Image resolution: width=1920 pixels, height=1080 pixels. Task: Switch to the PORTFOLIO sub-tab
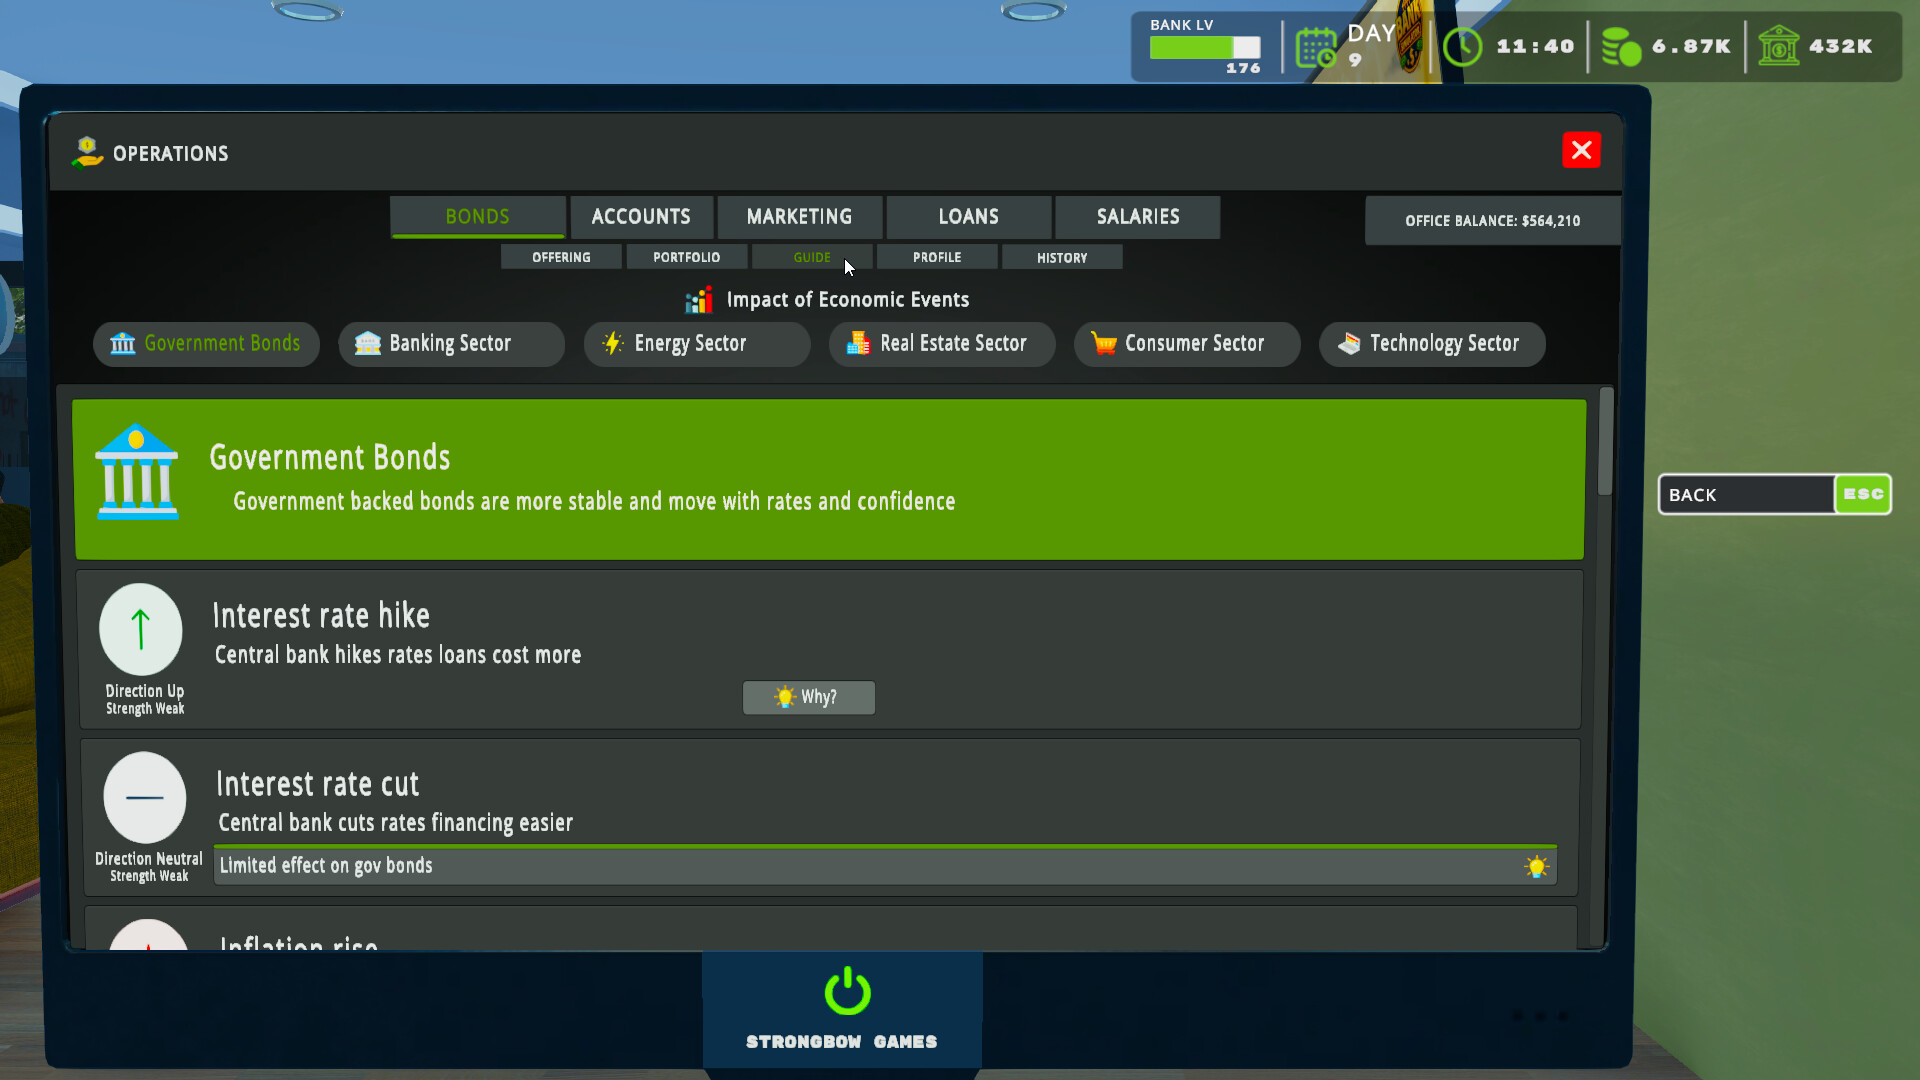pos(686,257)
